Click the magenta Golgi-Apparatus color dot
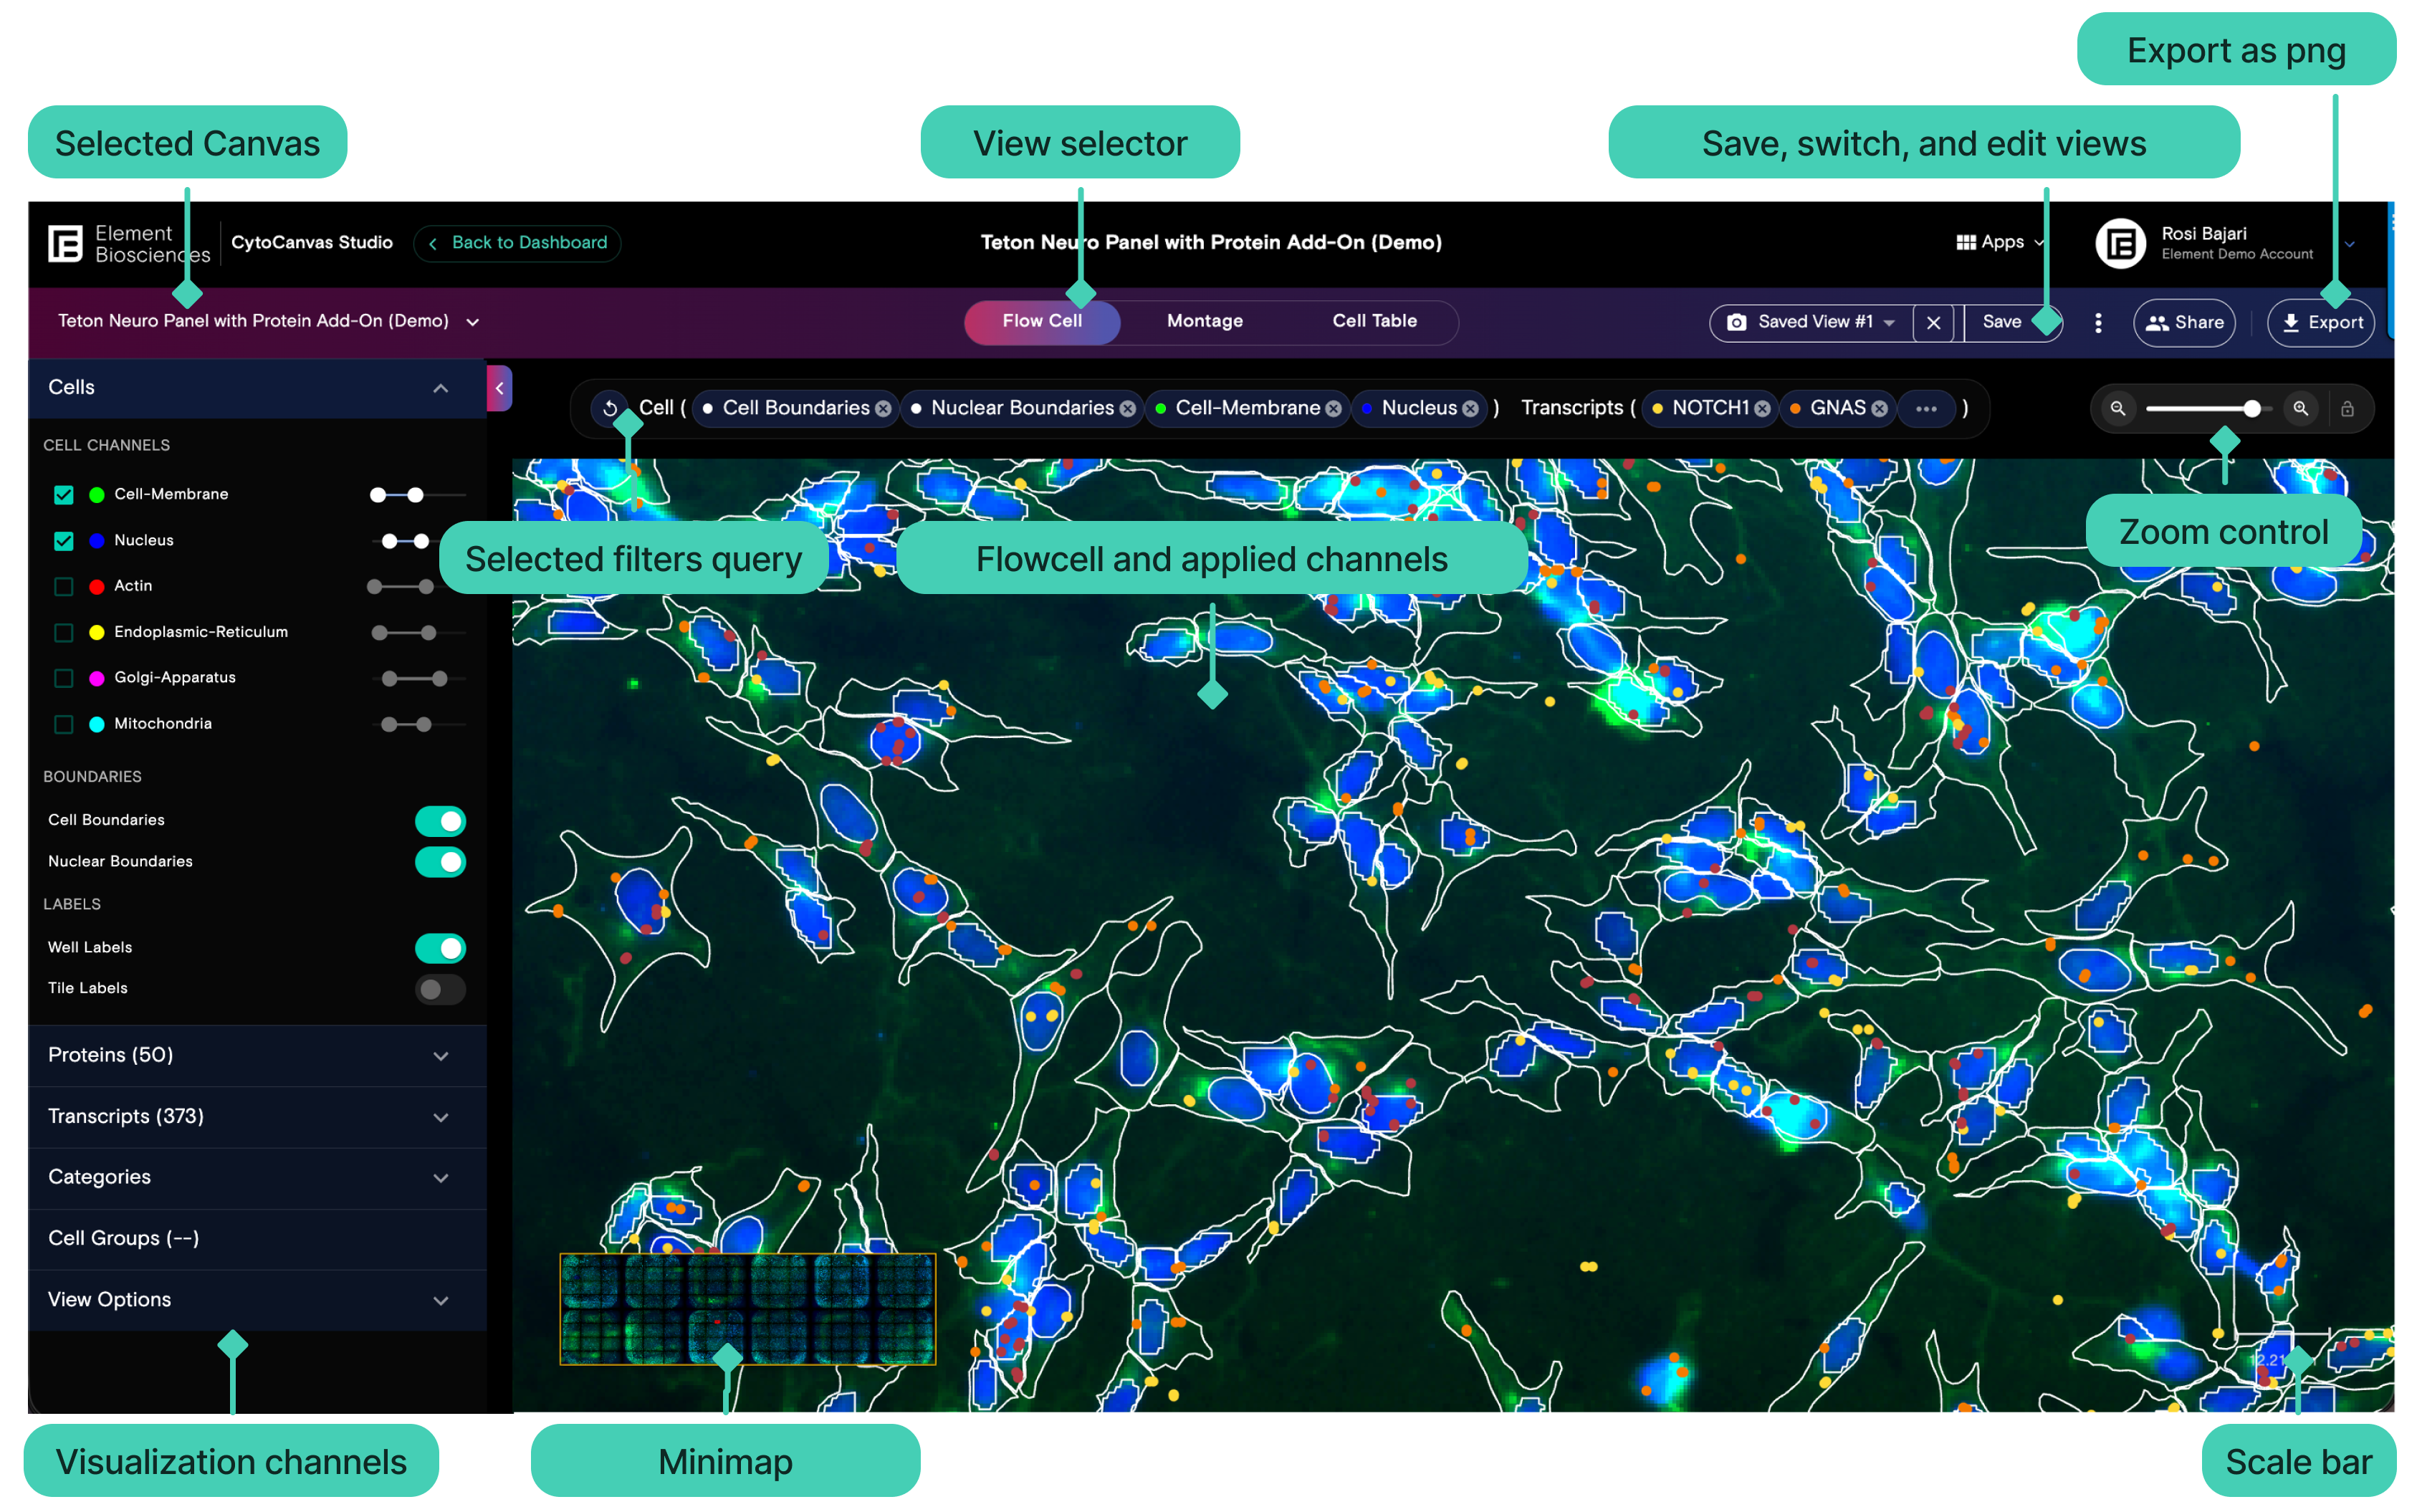This screenshot has height=1512, width=2417. (97, 679)
